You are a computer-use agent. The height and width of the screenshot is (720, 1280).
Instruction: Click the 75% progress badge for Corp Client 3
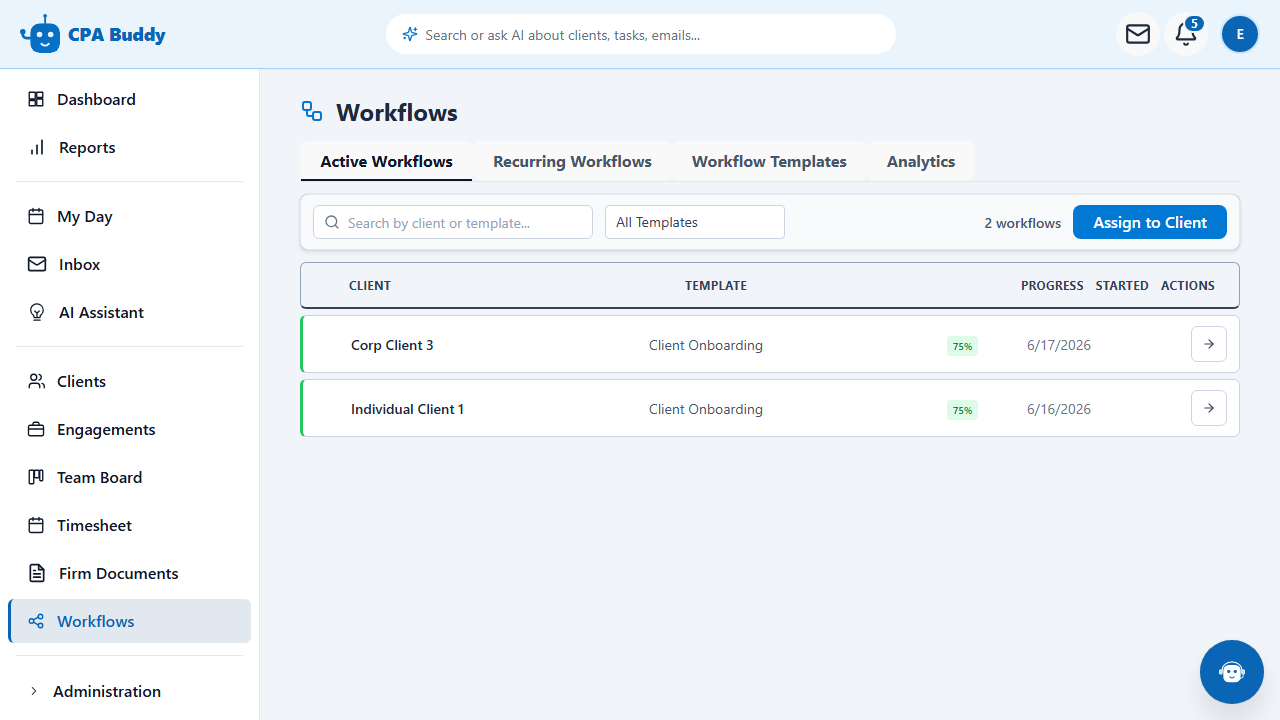(x=962, y=346)
